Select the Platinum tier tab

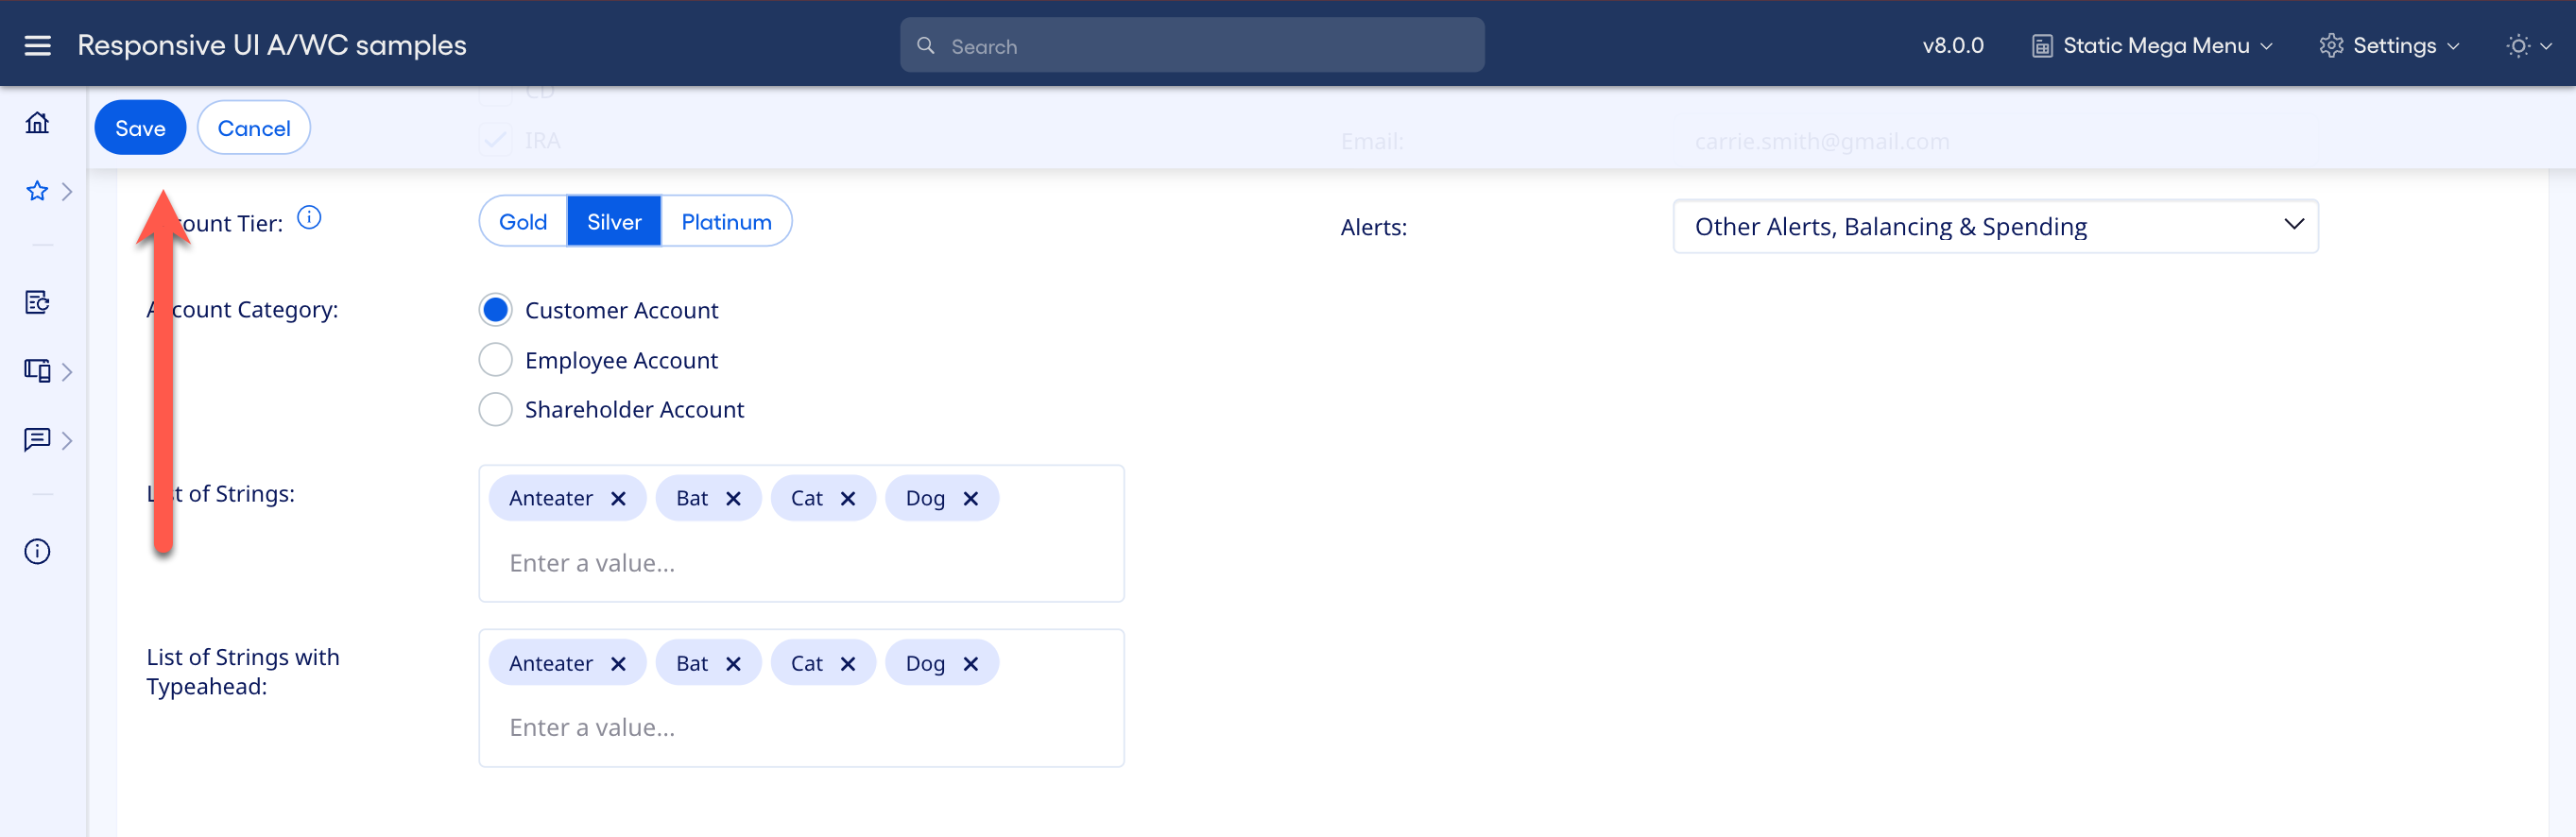tap(727, 221)
